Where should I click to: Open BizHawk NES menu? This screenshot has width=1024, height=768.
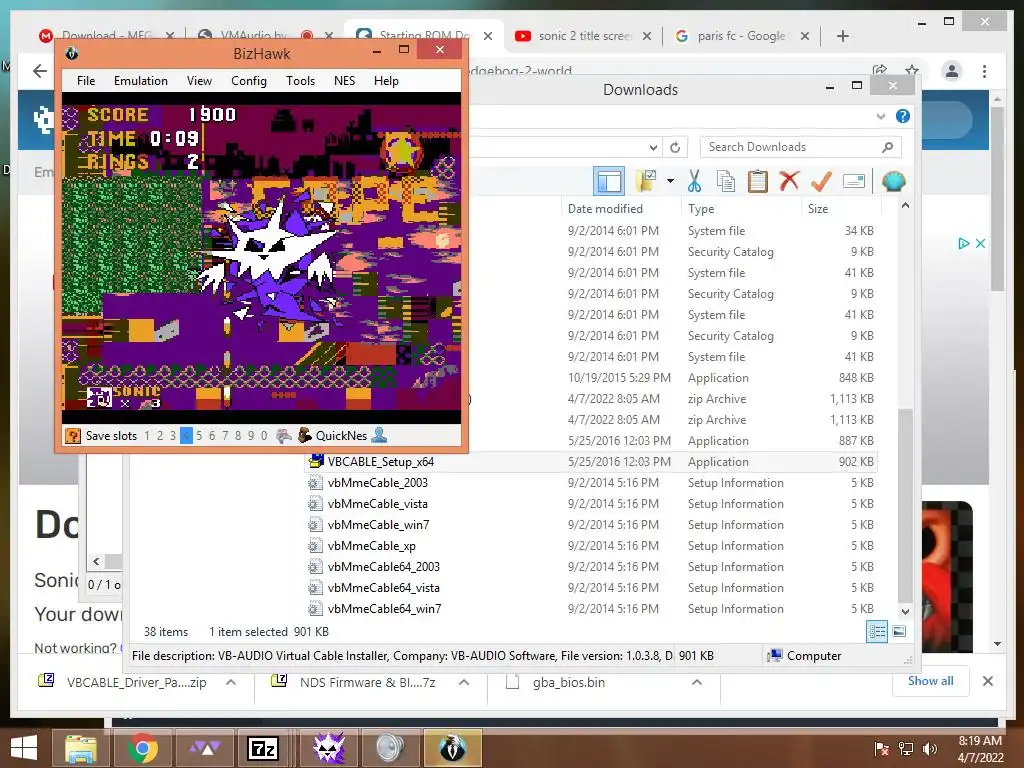click(344, 80)
